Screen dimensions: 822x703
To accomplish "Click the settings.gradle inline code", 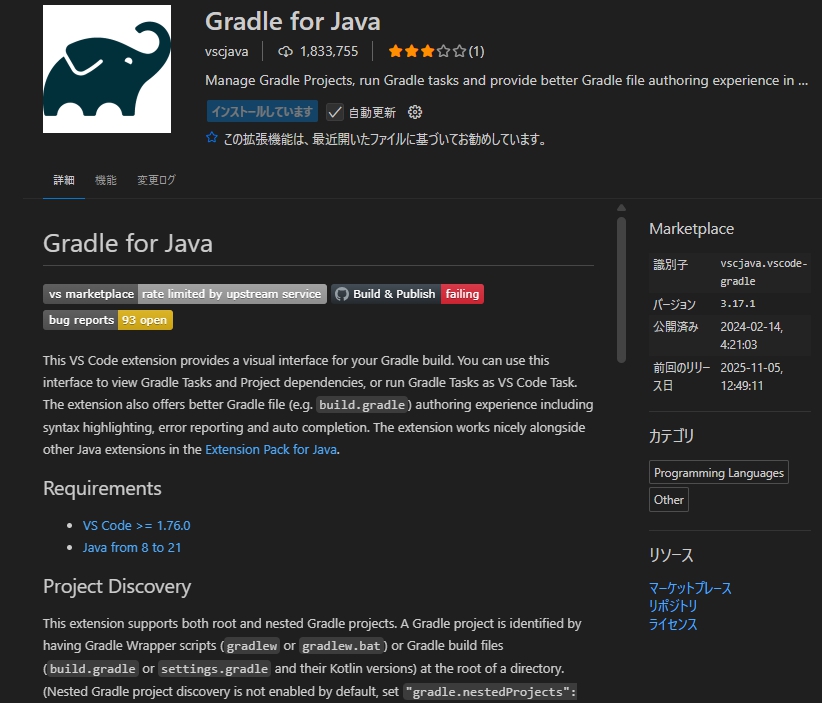I will pos(214,669).
